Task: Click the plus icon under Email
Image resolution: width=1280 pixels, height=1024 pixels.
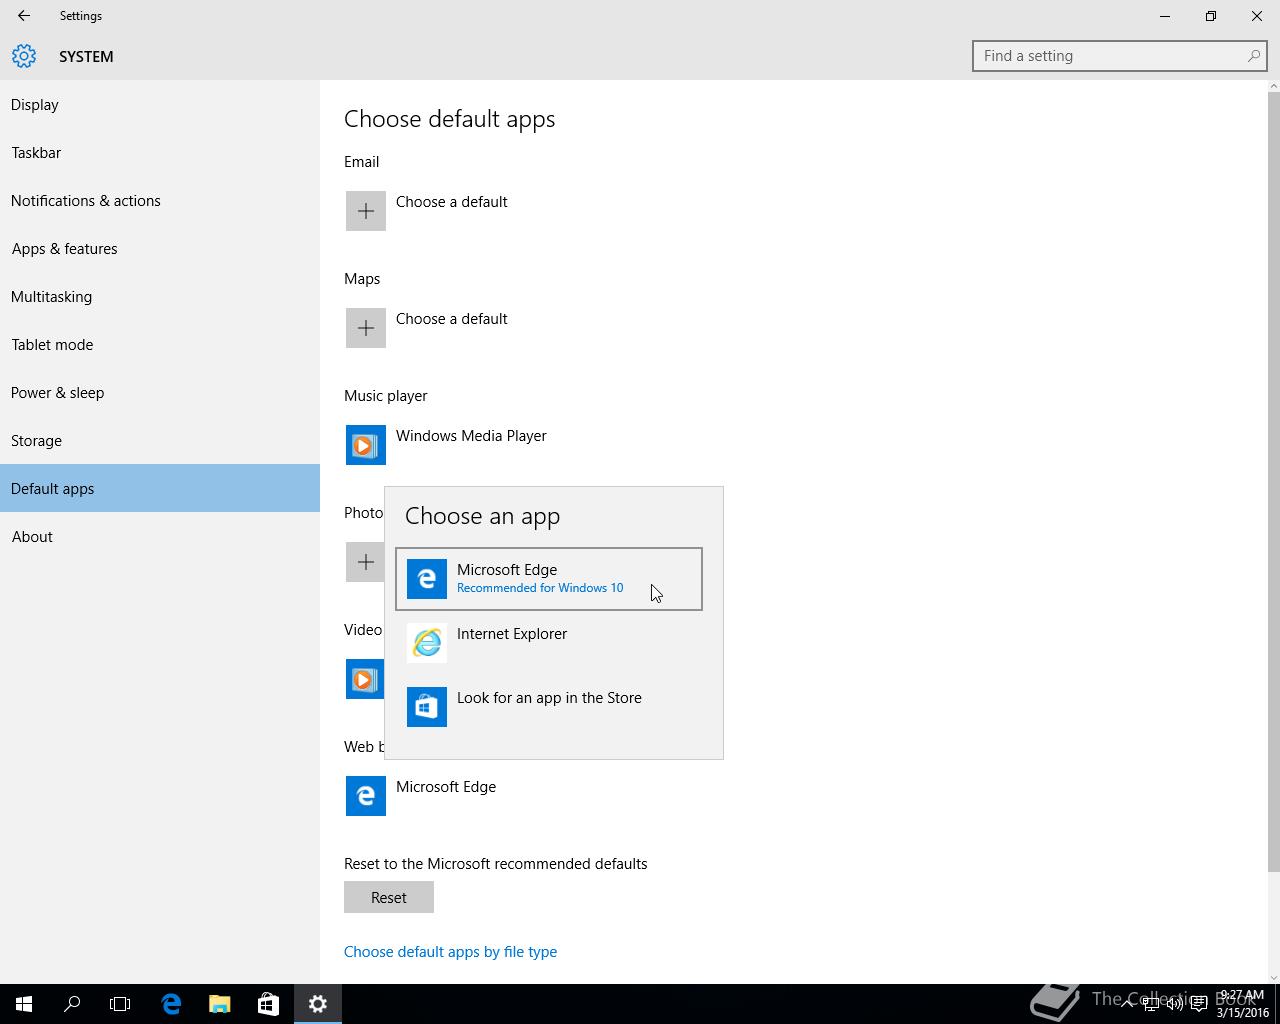Action: 366,211
